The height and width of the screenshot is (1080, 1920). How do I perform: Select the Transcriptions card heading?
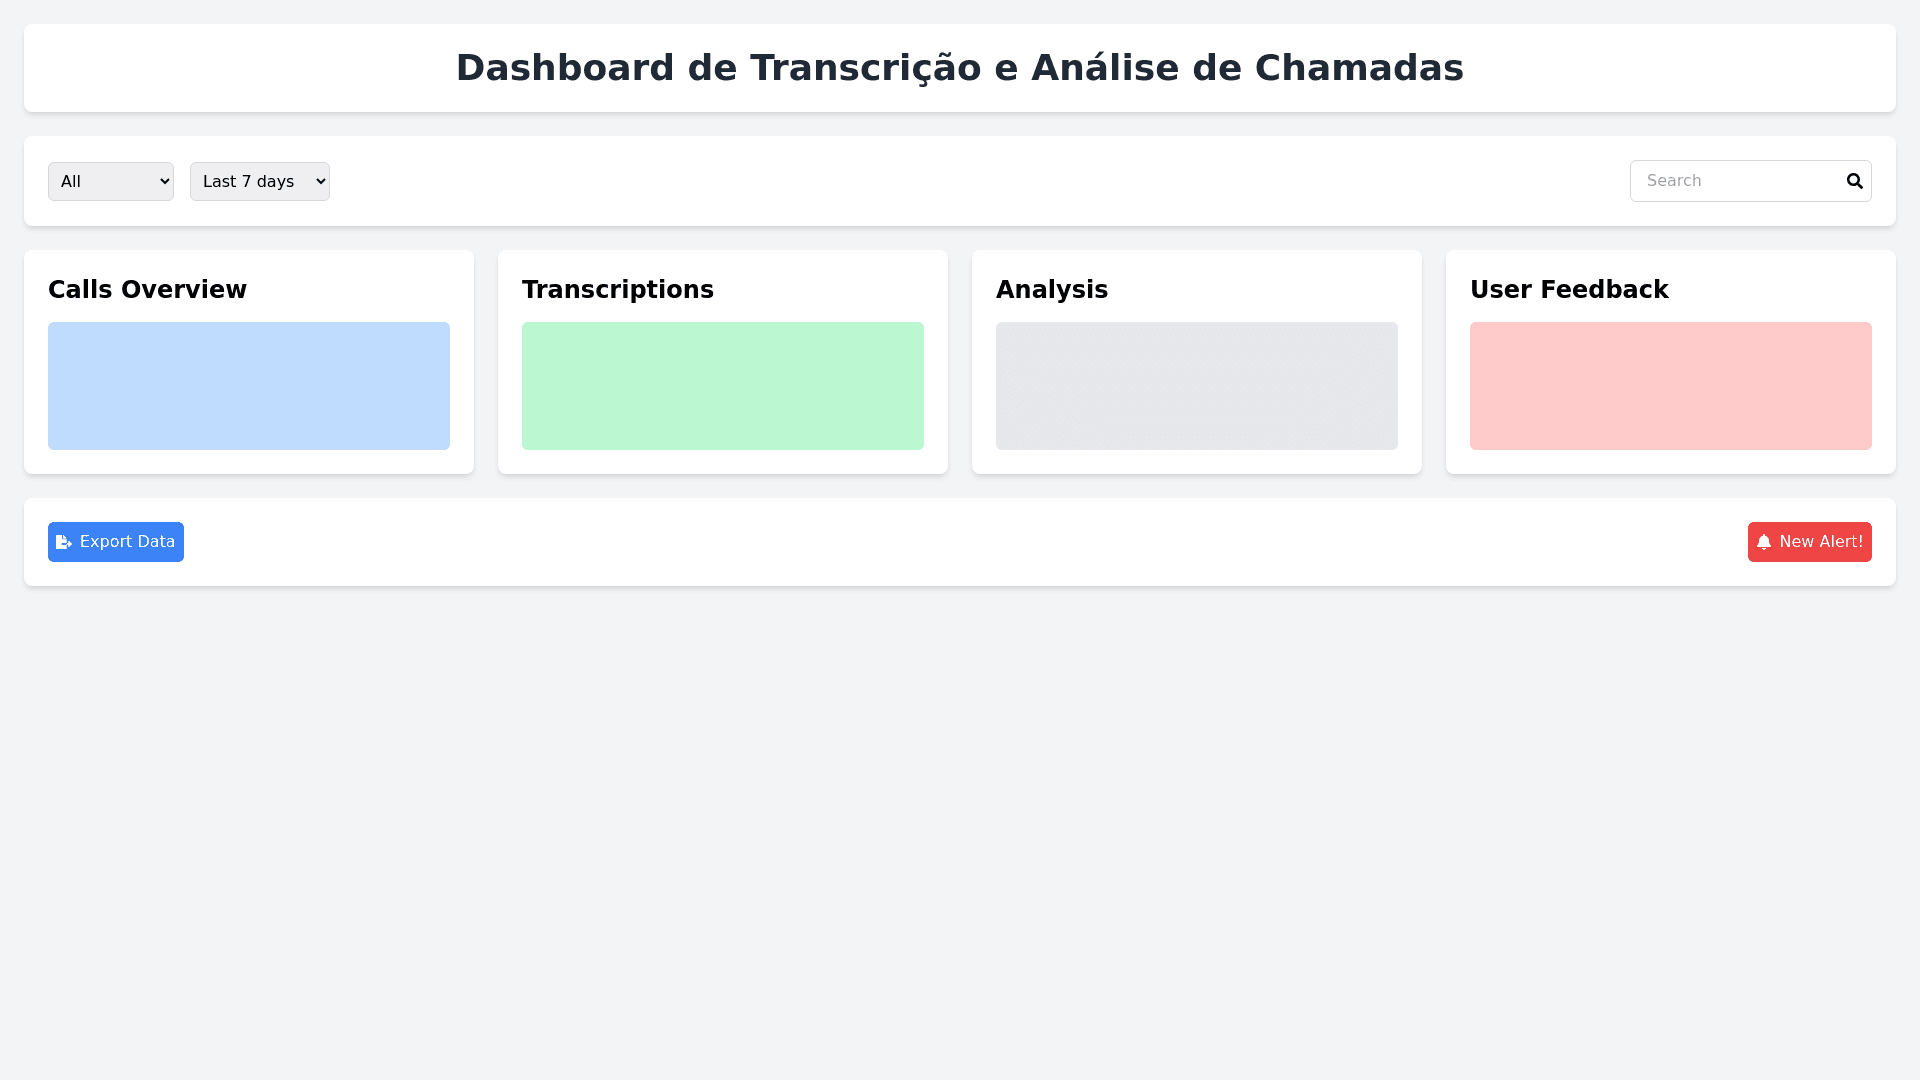[x=617, y=290]
